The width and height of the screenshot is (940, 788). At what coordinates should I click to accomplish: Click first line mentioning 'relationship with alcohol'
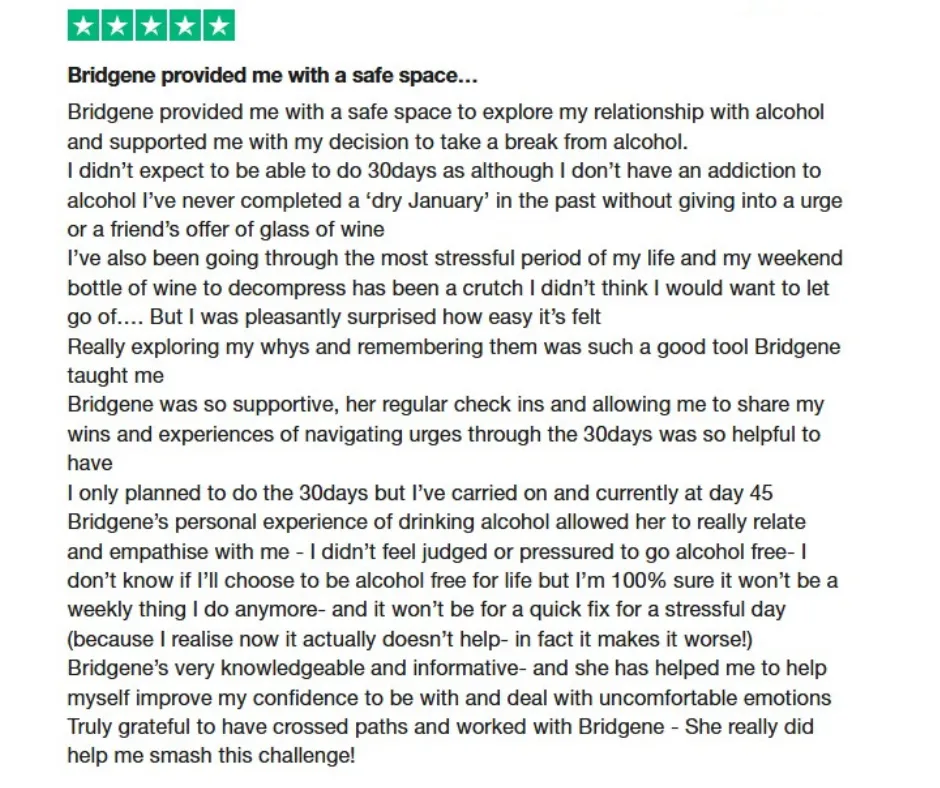[x=446, y=112]
